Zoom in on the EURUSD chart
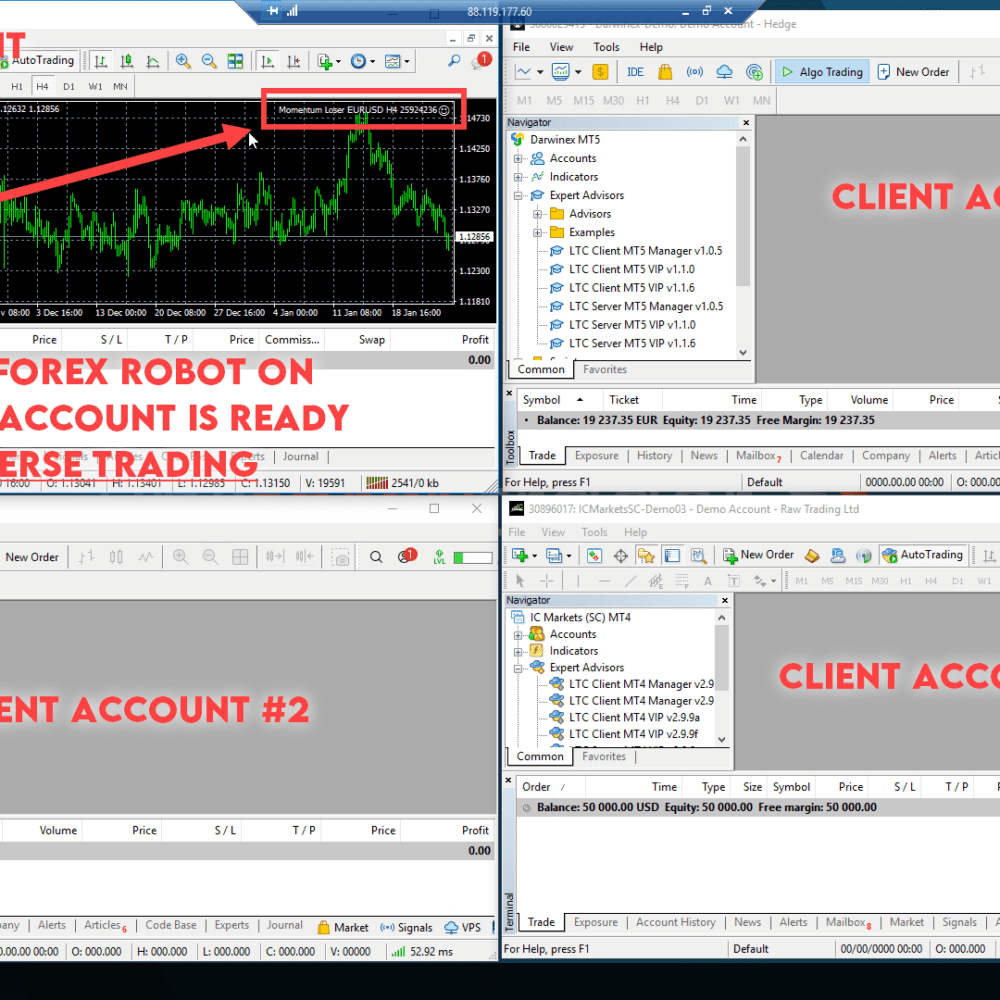The width and height of the screenshot is (1000, 1000). [183, 61]
